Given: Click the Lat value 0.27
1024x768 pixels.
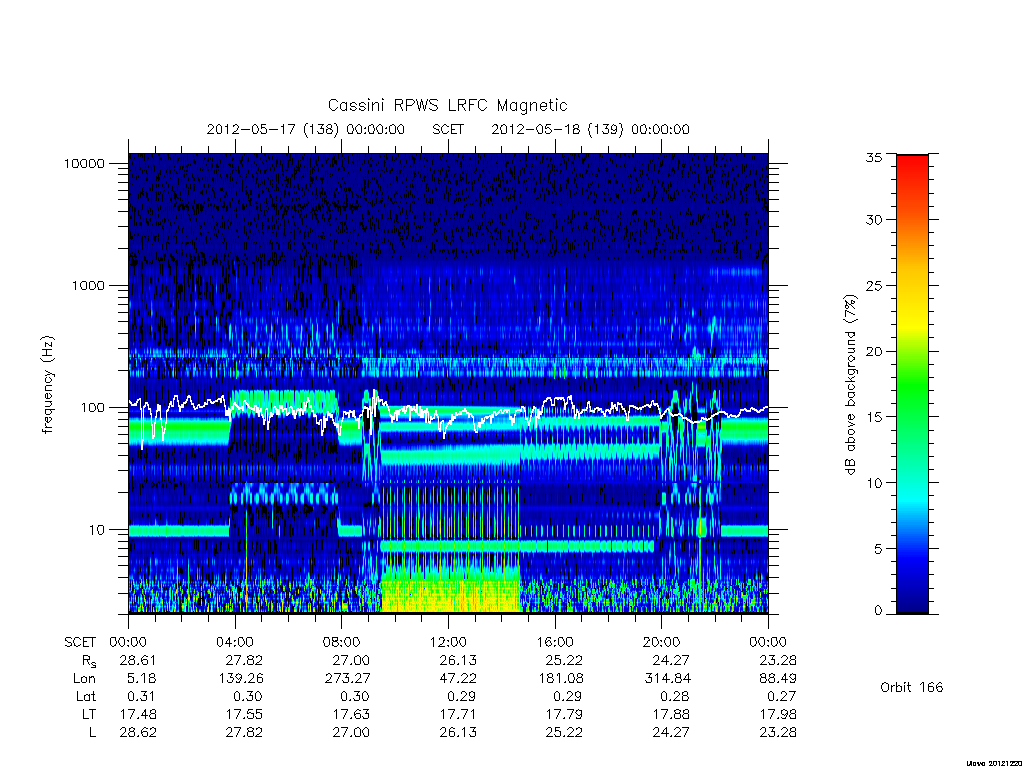Looking at the screenshot, I should (782, 696).
